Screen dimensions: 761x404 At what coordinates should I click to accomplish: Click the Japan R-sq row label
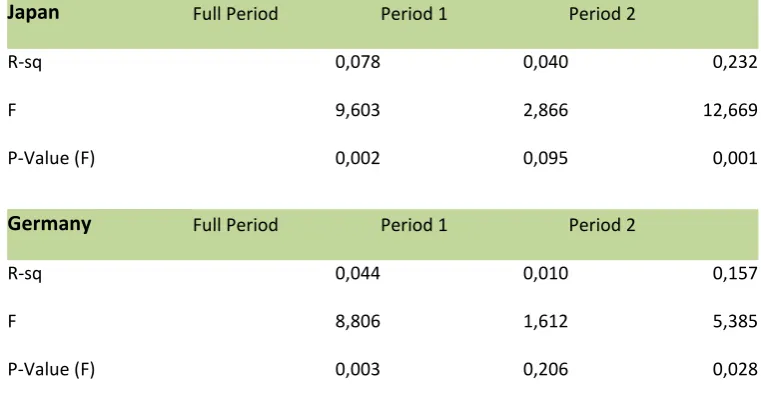(x=25, y=62)
